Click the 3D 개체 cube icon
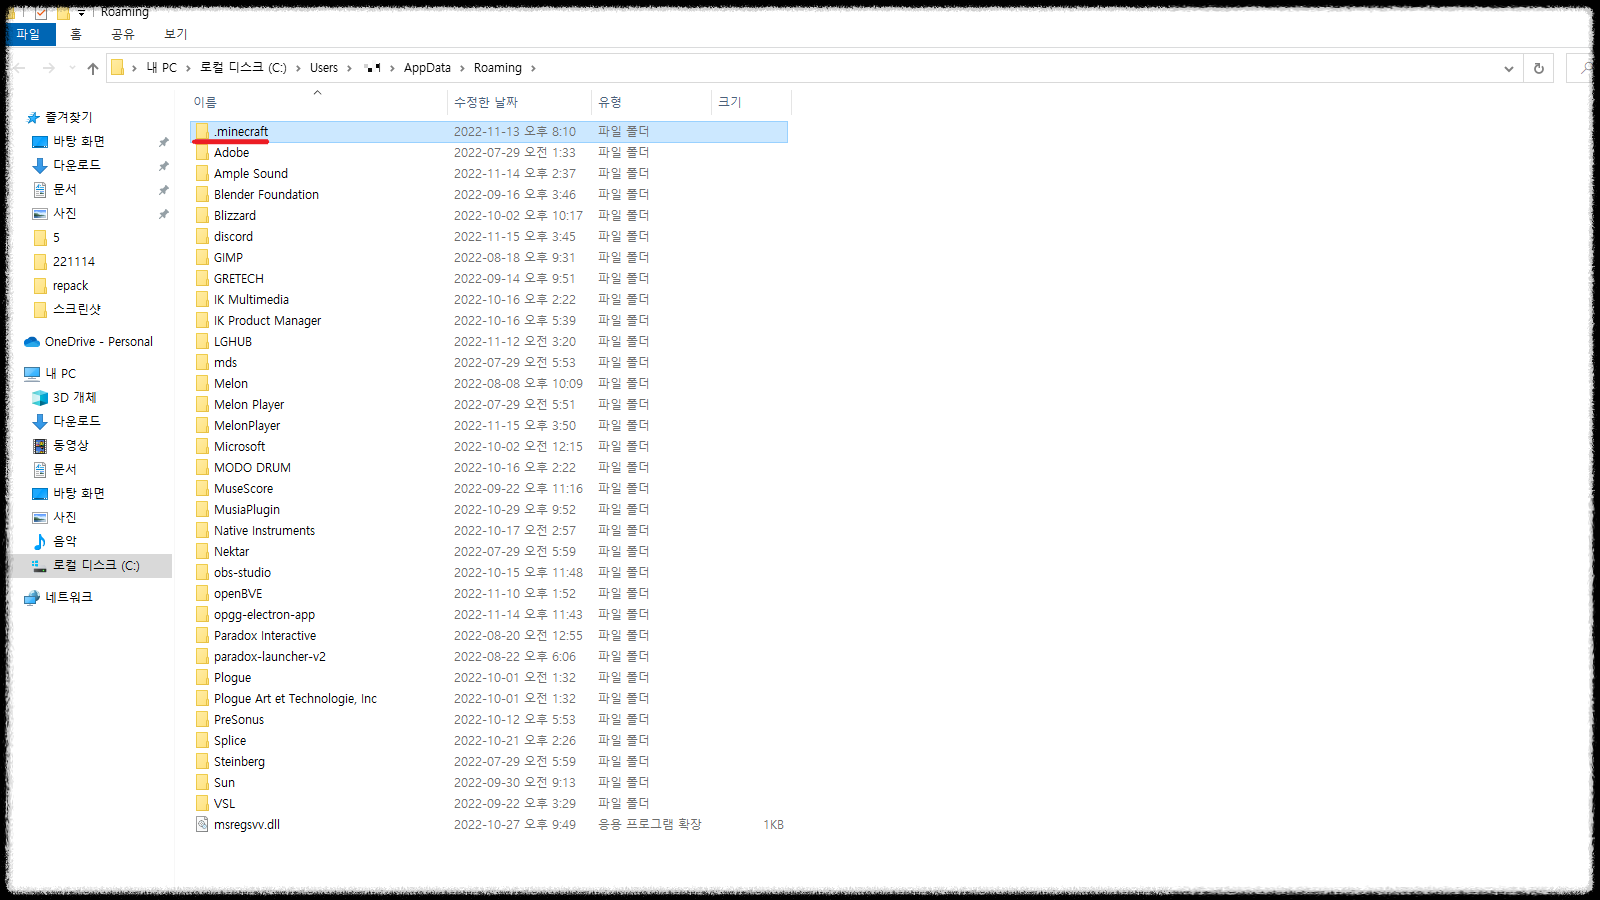This screenshot has height=900, width=1600. point(40,397)
